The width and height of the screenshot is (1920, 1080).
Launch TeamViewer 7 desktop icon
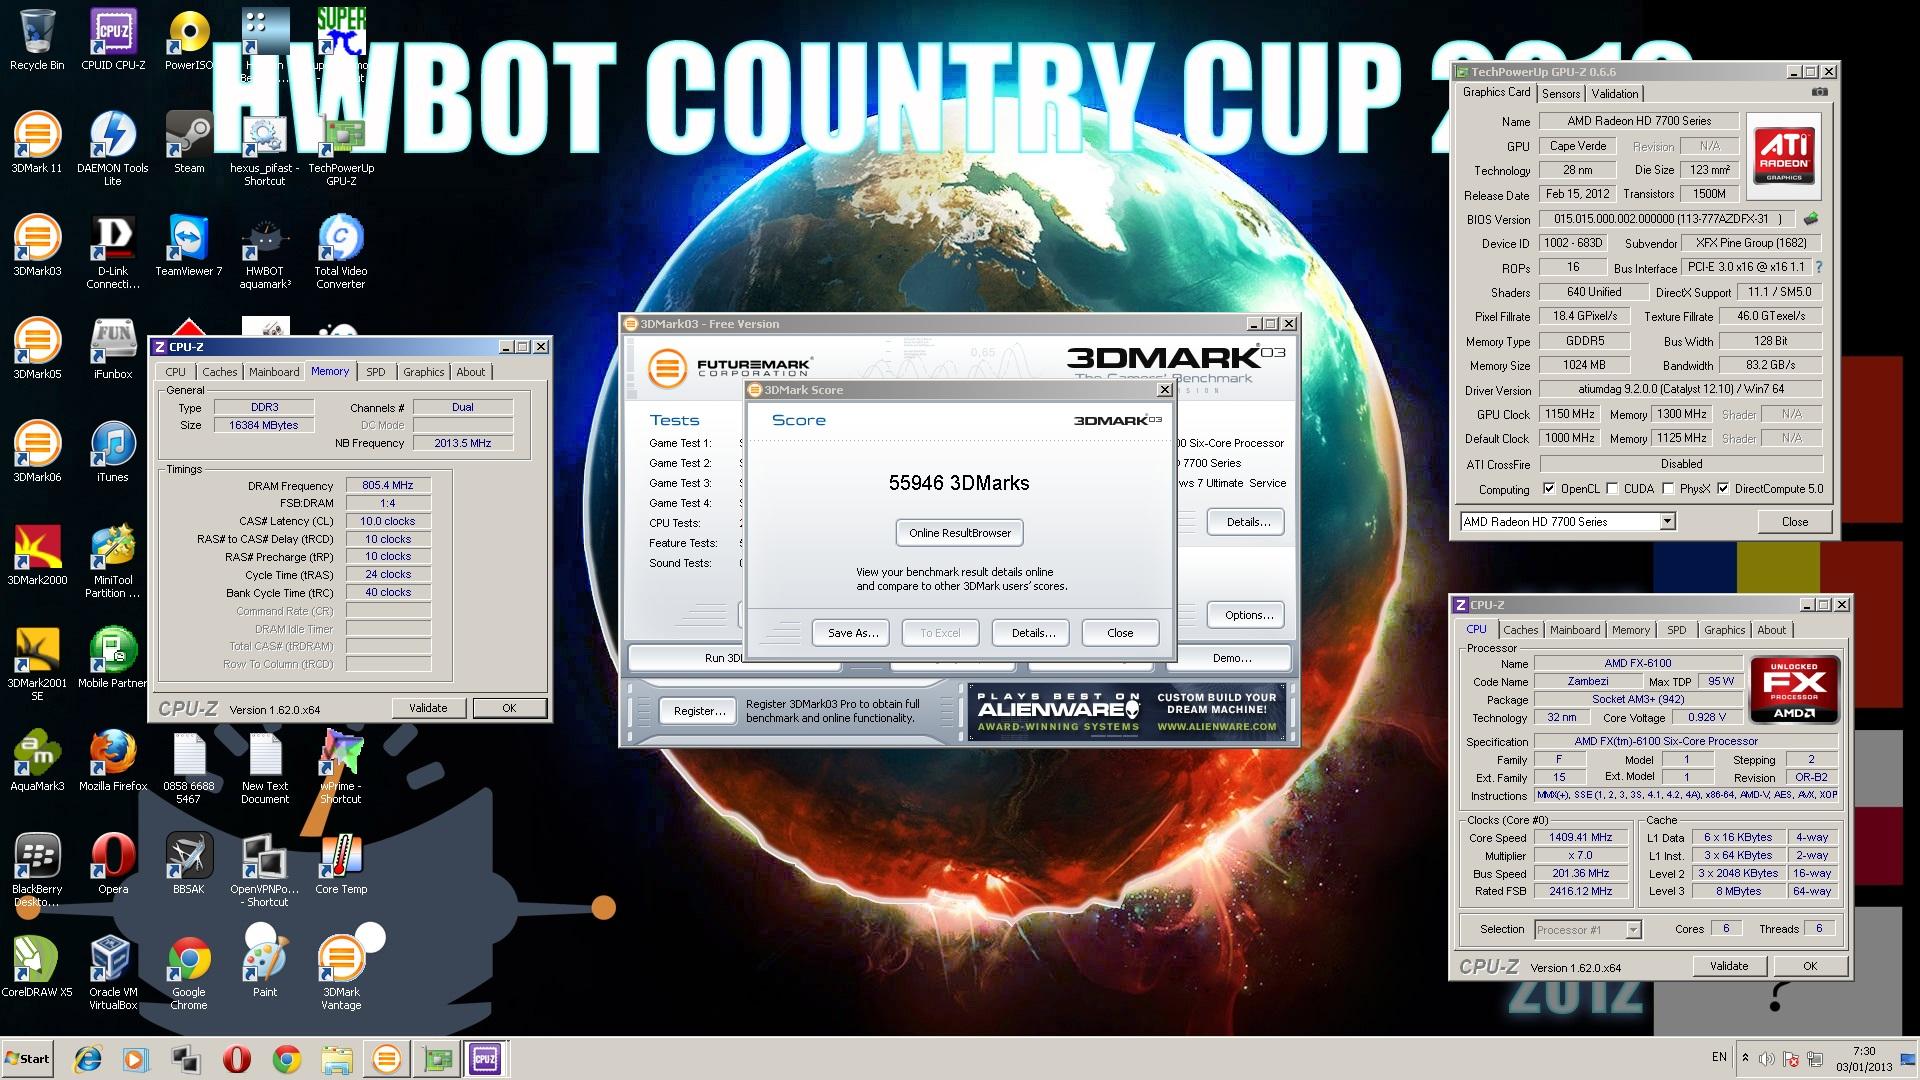[189, 245]
